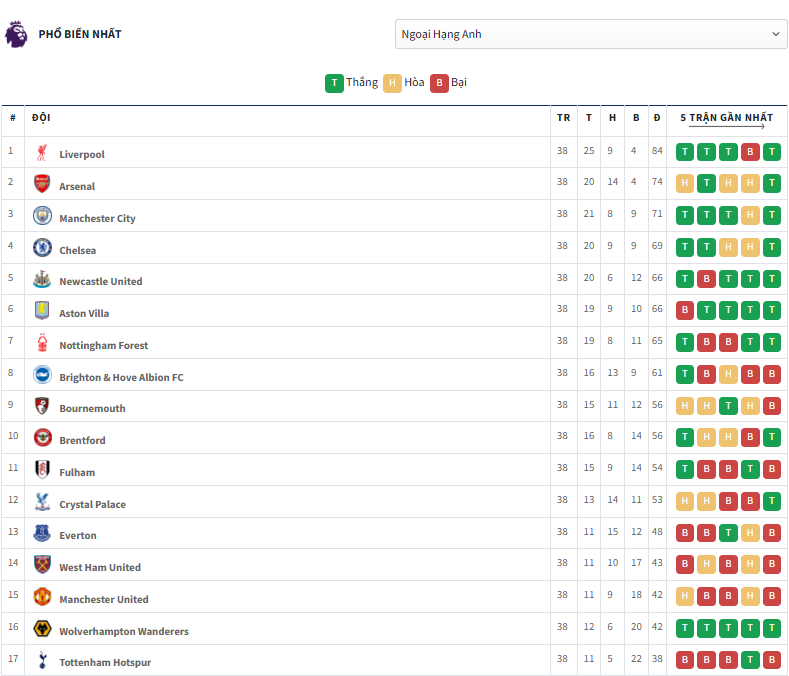
Task: Open the Nottingham Forest team link
Action: (x=103, y=345)
